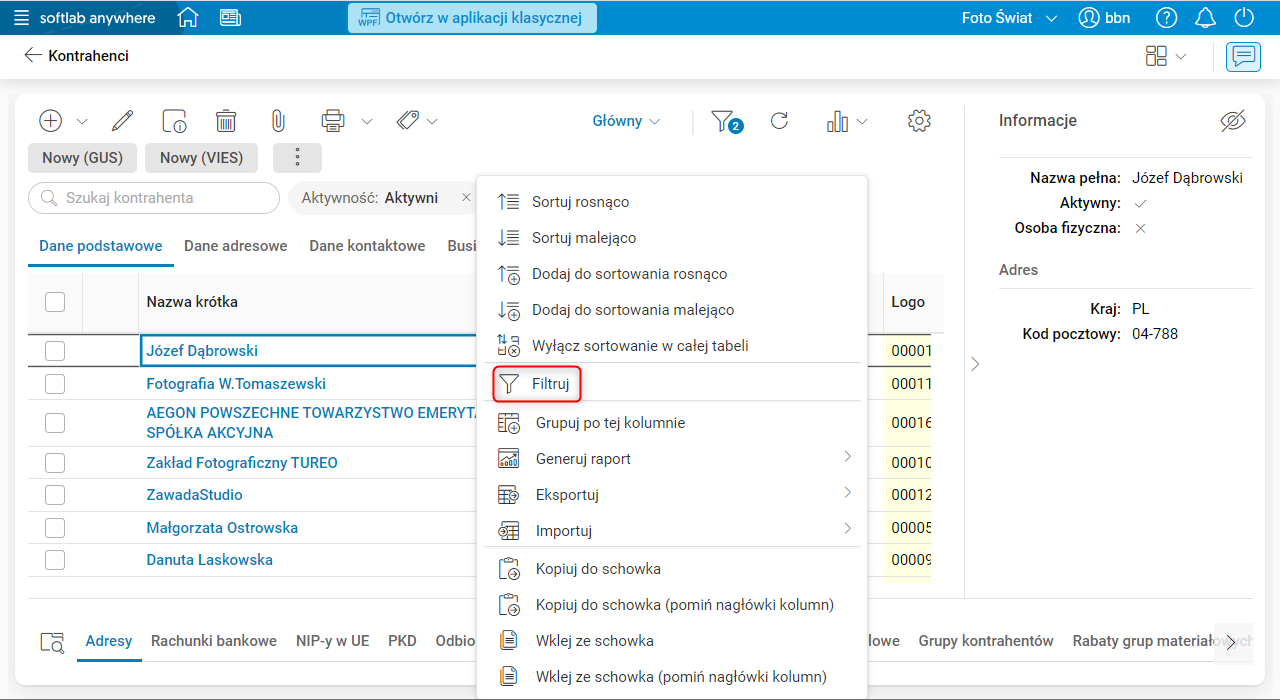Select Wyłącz sortowanie w całej tabeli
The width and height of the screenshot is (1280, 700).
(672, 346)
